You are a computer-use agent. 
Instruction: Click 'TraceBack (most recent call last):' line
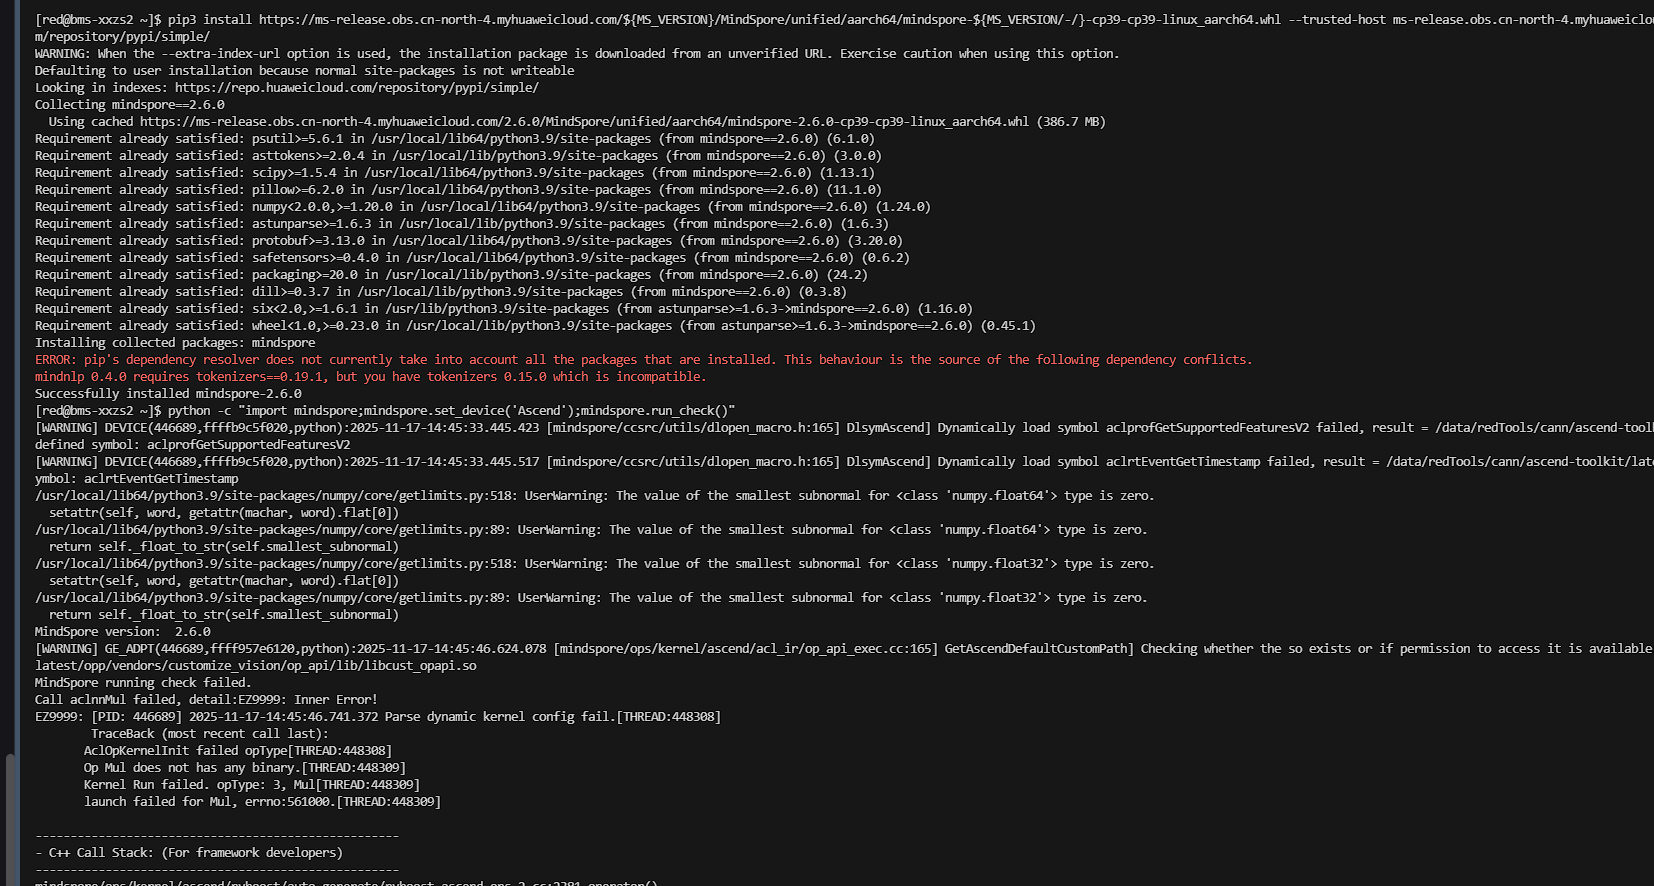point(209,734)
